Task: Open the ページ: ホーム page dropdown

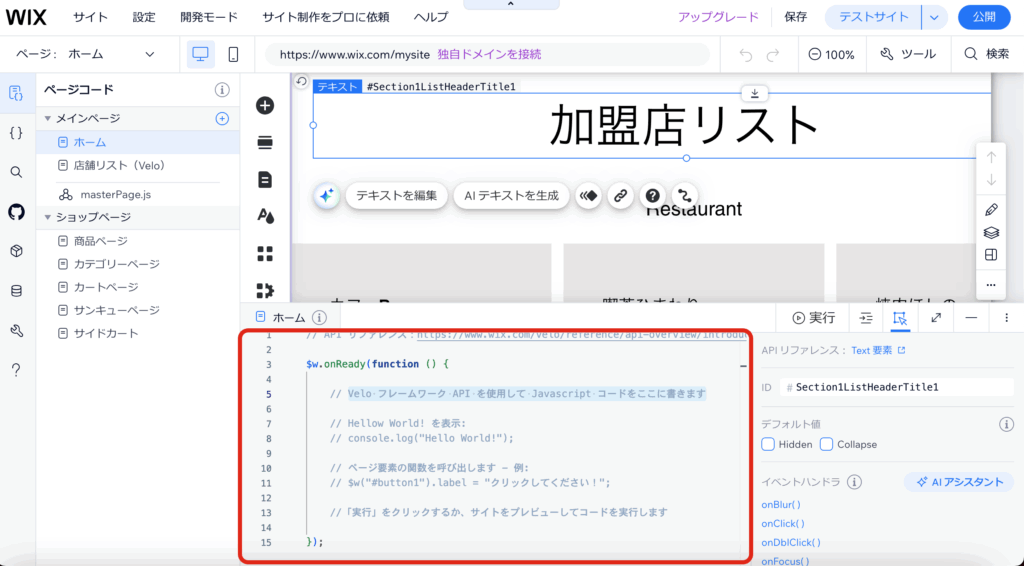Action: tap(85, 54)
